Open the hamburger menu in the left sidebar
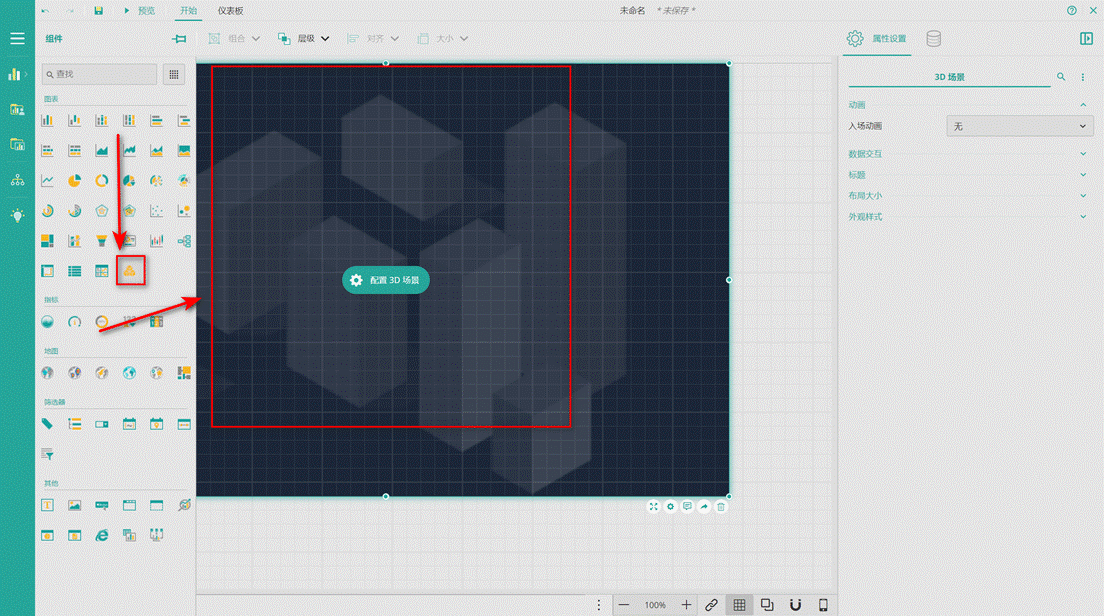This screenshot has width=1104, height=616. click(17, 39)
